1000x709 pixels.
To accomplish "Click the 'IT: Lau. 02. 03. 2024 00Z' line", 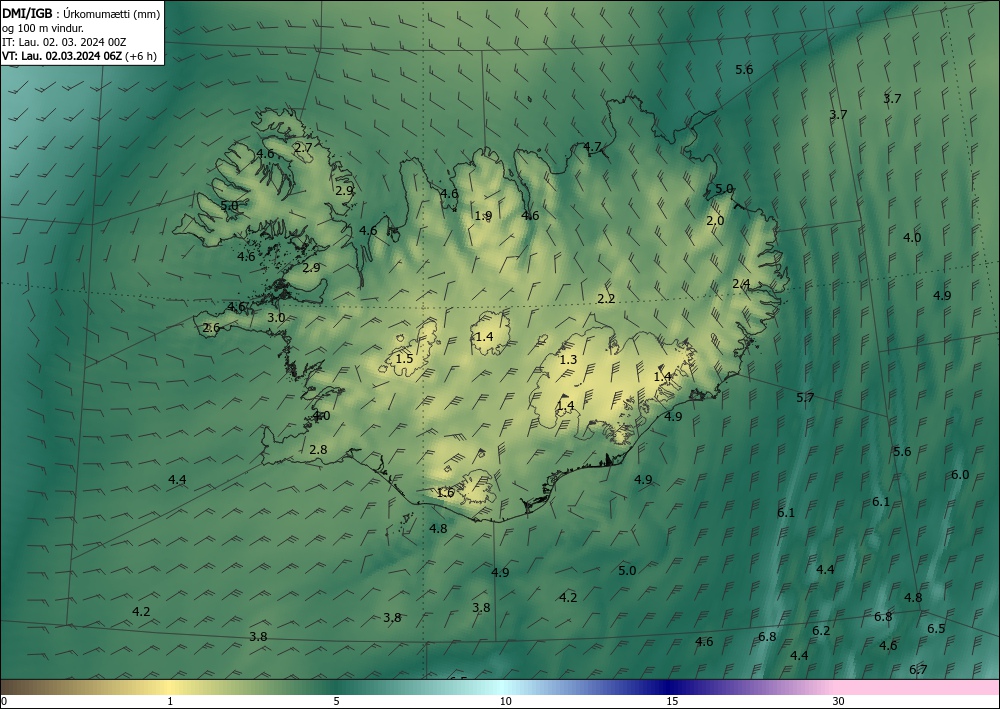I will coord(64,42).
